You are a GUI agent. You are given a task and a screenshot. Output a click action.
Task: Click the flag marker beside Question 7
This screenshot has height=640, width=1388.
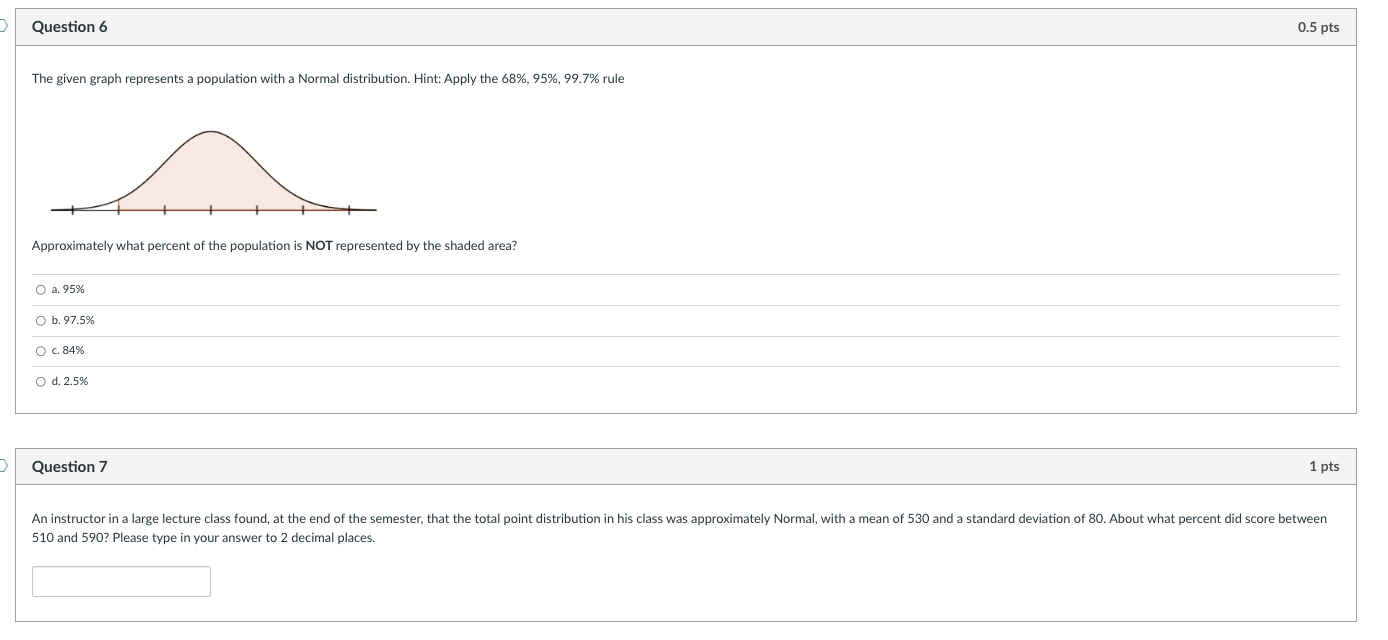3,464
